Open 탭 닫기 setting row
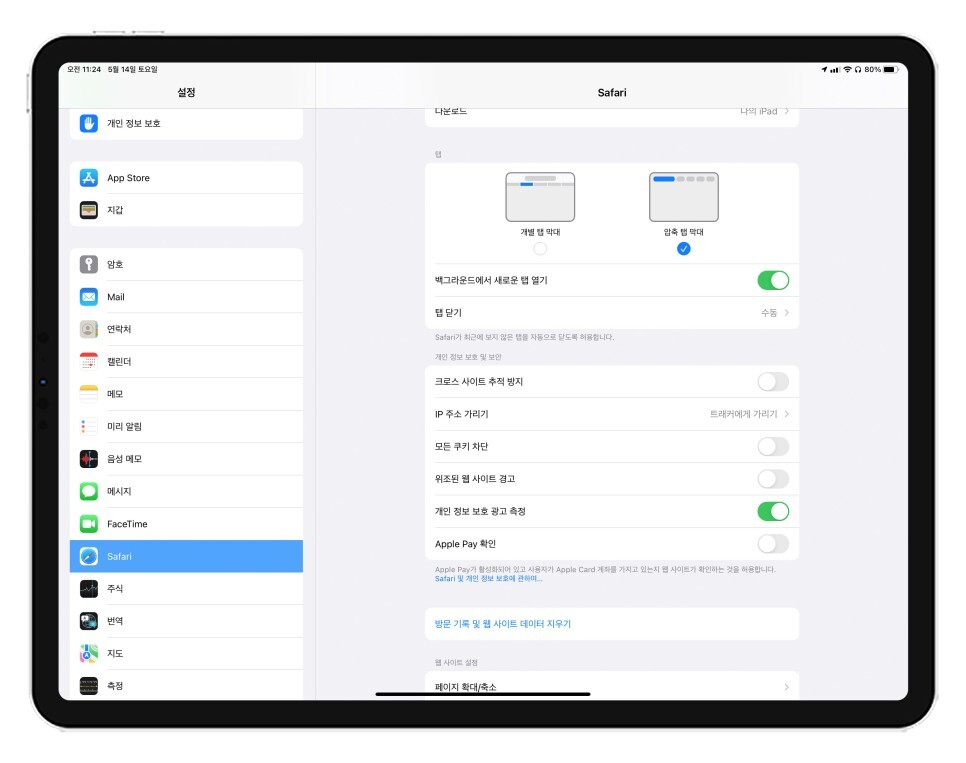966x763 pixels. (612, 313)
